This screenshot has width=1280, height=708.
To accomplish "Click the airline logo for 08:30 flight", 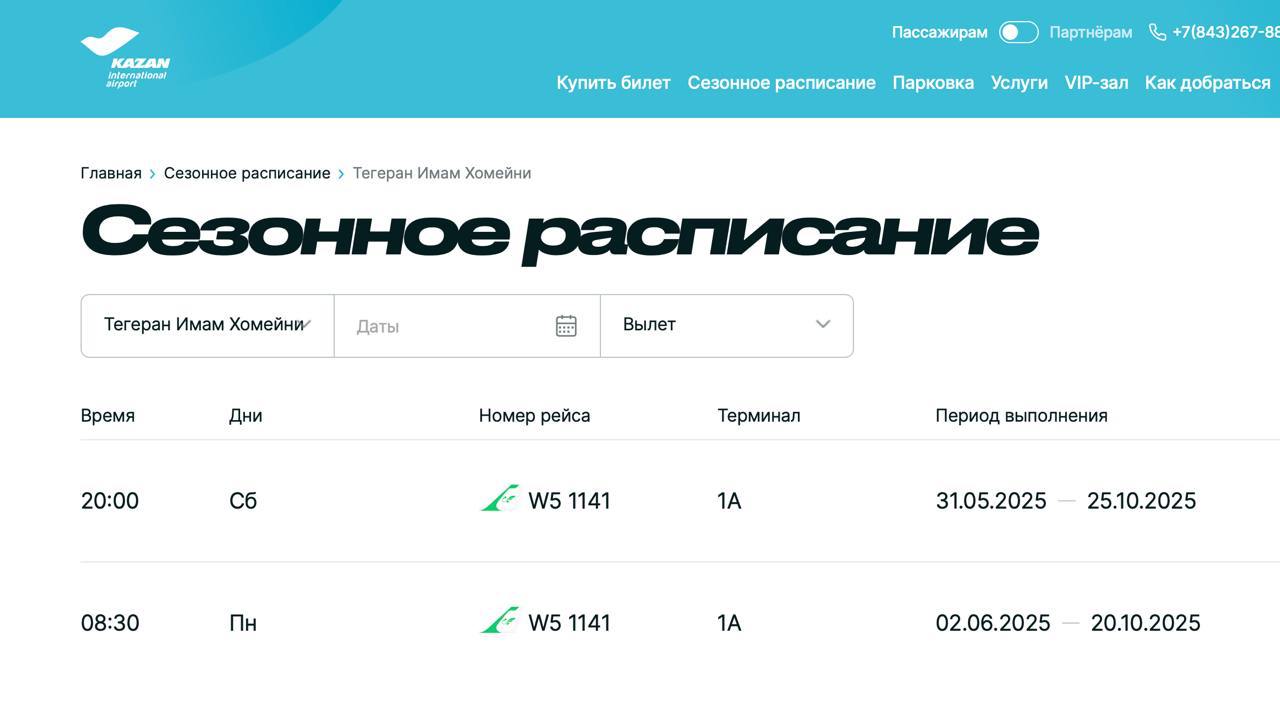I will pos(500,621).
